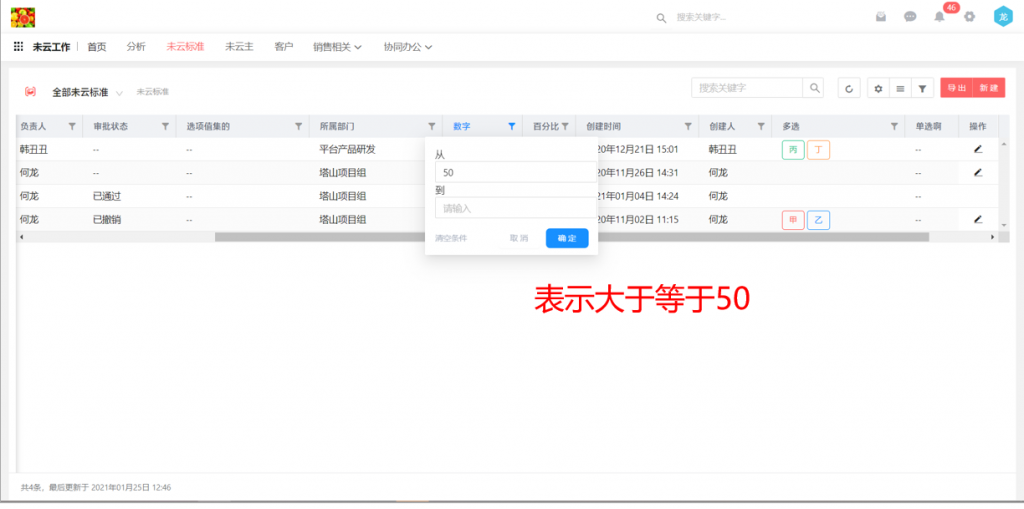Open the chat messages icon
Screen dimensions: 1024x509
(910, 17)
